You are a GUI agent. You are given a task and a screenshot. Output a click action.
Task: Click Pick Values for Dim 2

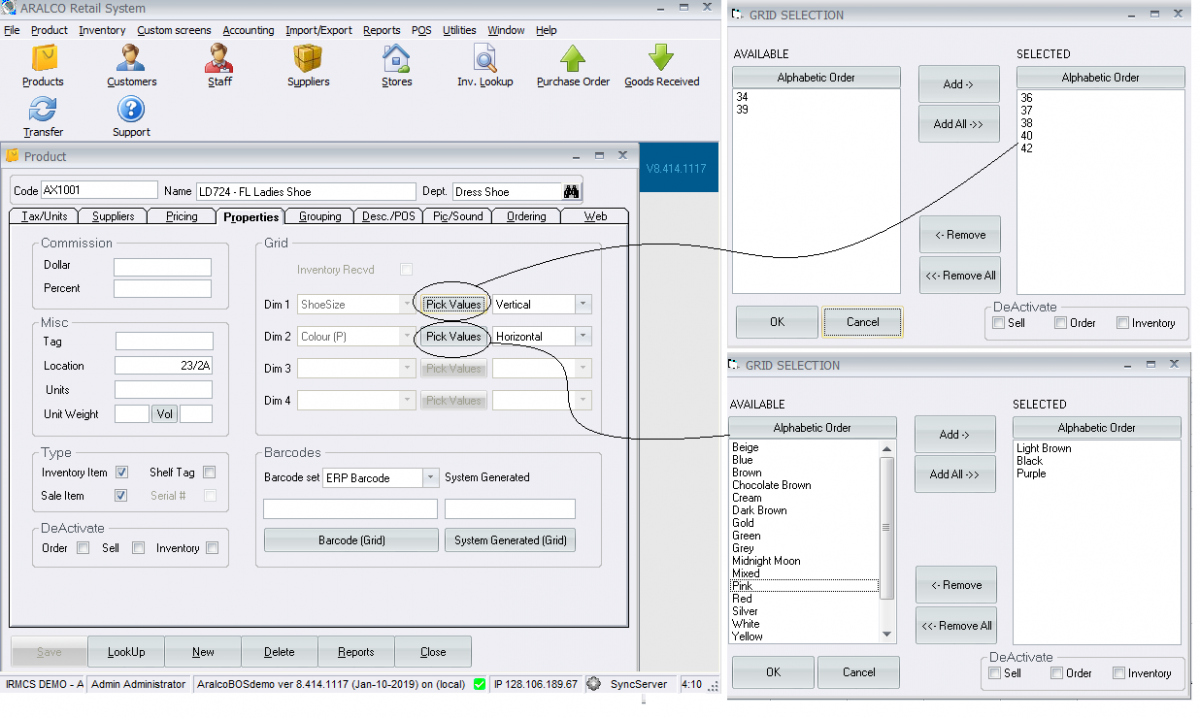(x=453, y=337)
